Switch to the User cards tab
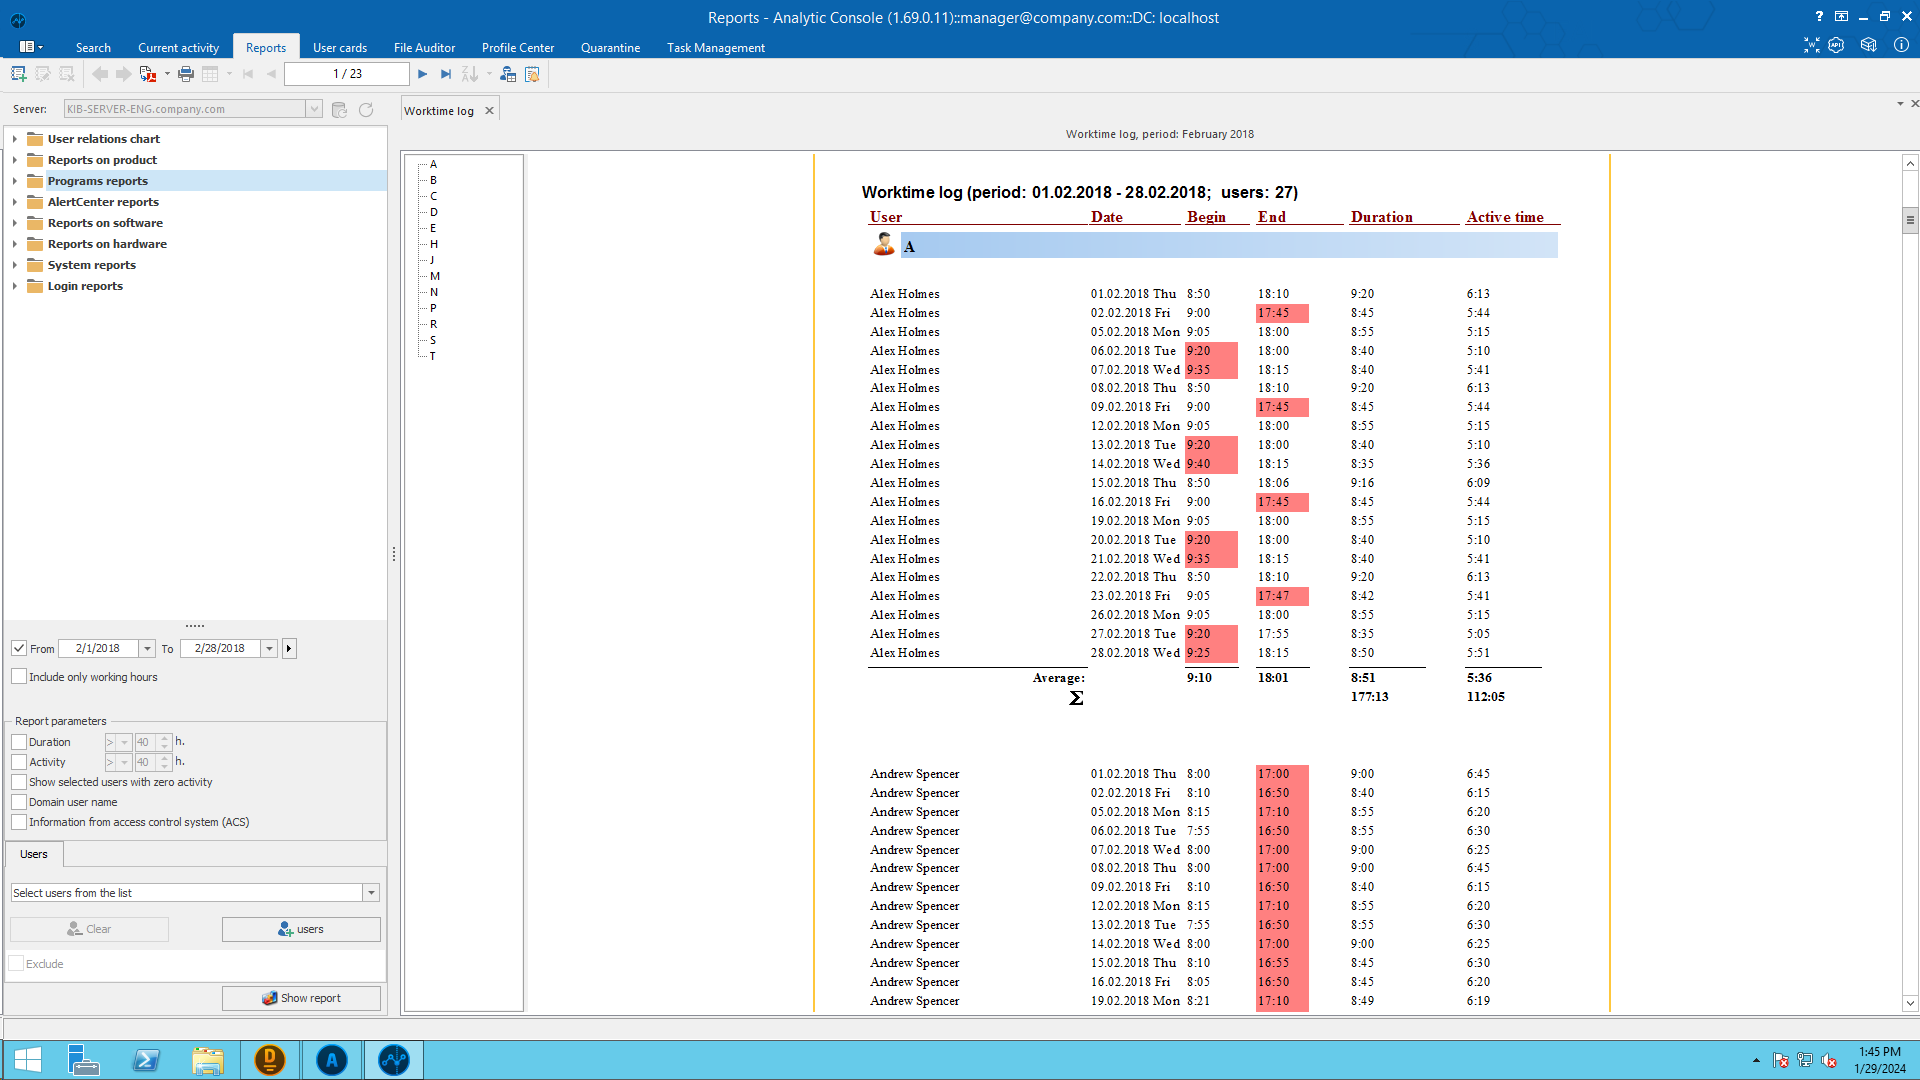The height and width of the screenshot is (1080, 1920). (339, 47)
